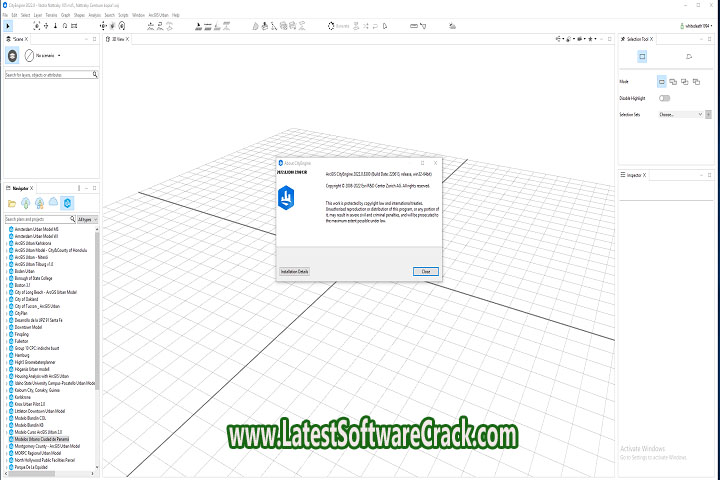Screen dimensions: 720x480
Task: Click the star bookmarks icon in 3D view toolbar
Action: tap(591, 39)
